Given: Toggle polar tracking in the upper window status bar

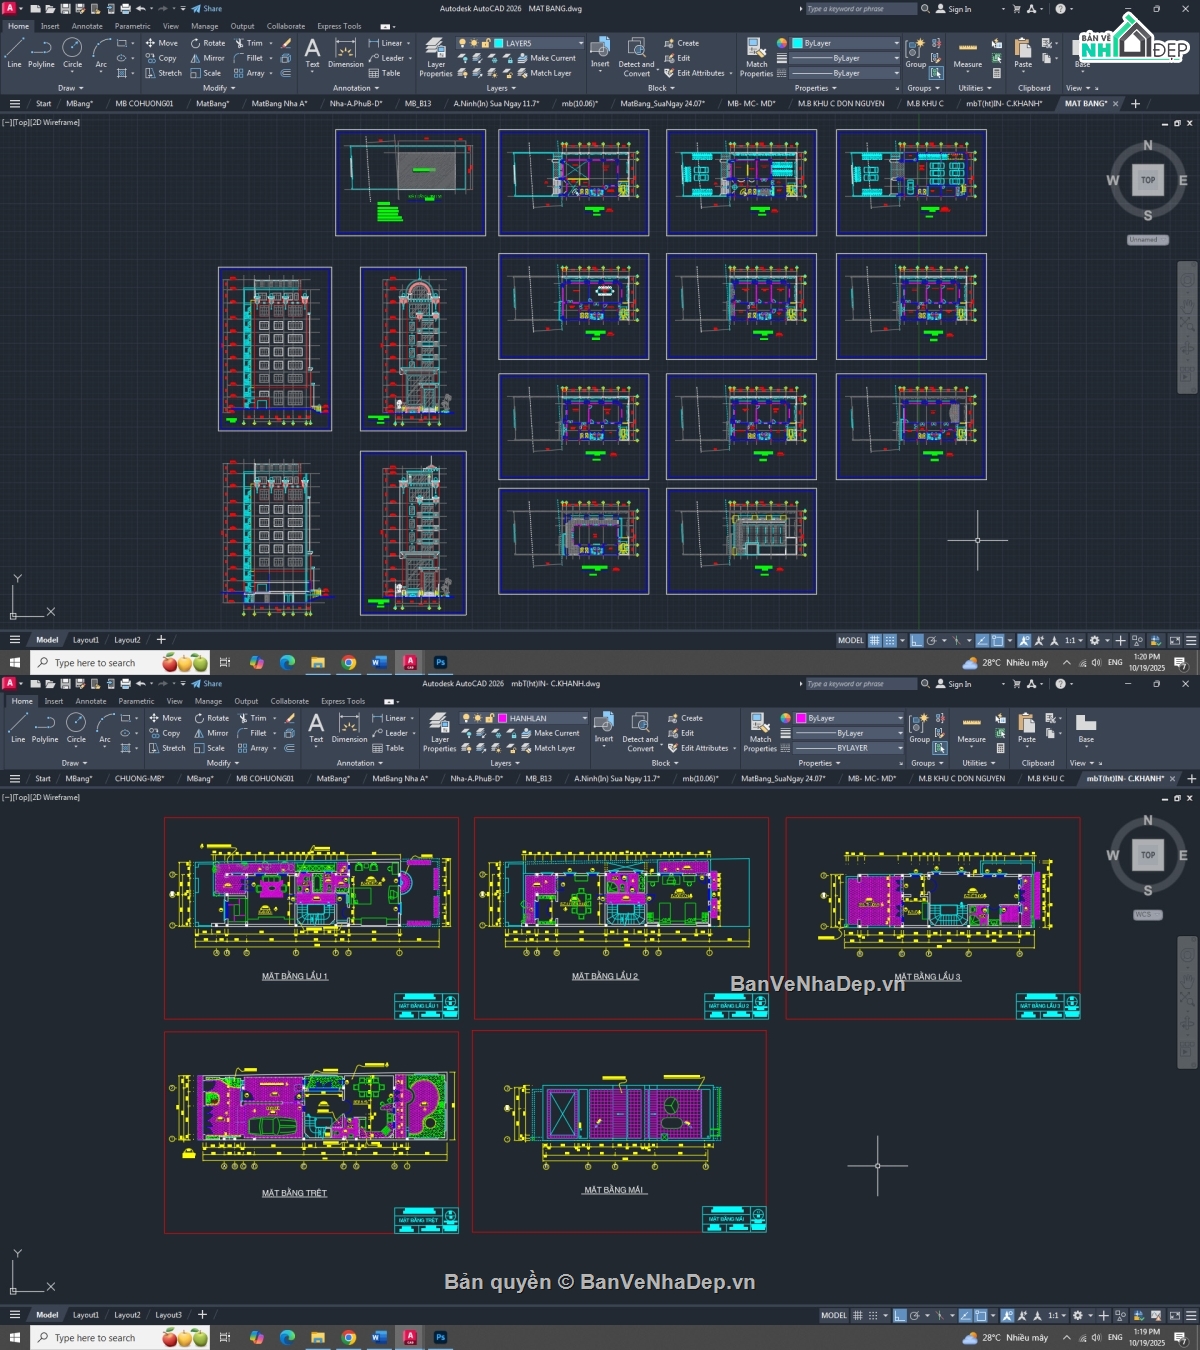Looking at the screenshot, I should 931,640.
